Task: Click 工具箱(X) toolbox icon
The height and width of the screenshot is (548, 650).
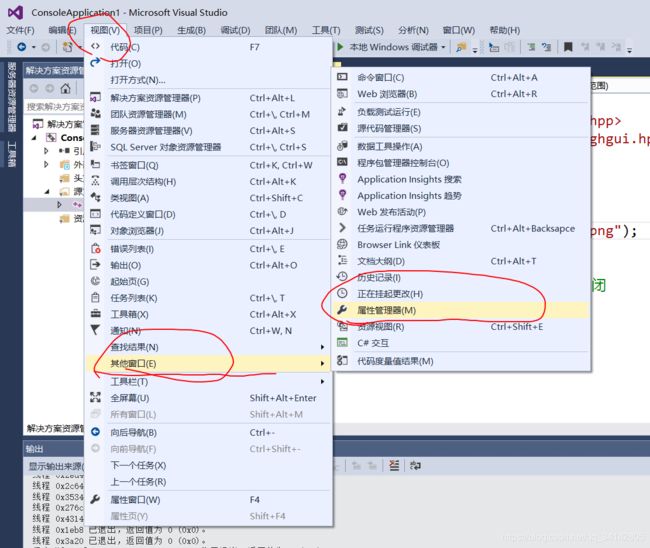Action: [95, 313]
